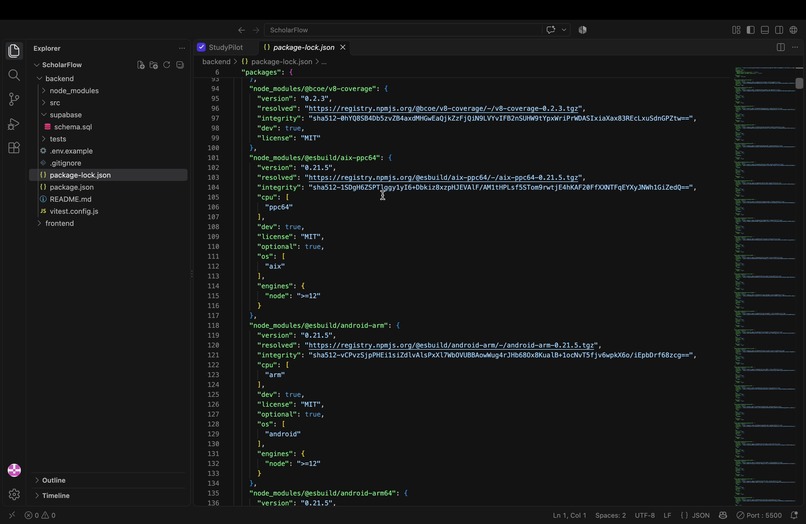Viewport: 806px width, 524px height.
Task: Select the package-lock.json editor tab
Action: (303, 47)
